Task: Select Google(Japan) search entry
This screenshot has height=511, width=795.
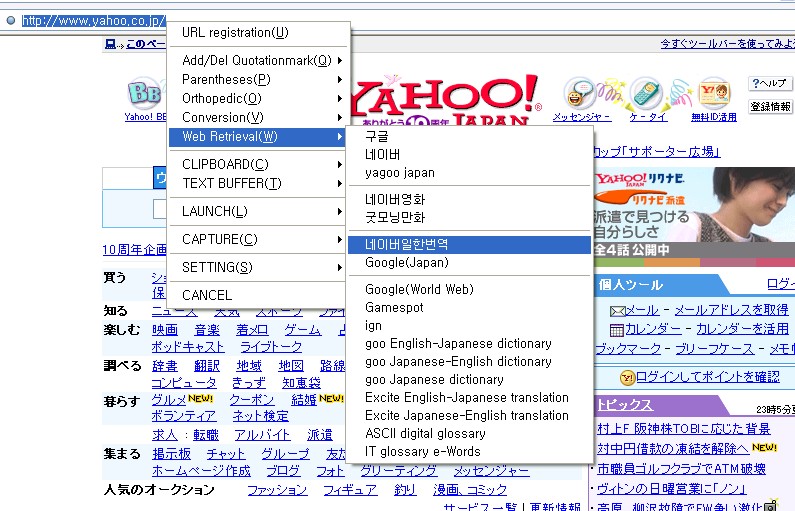Action: coord(469,263)
